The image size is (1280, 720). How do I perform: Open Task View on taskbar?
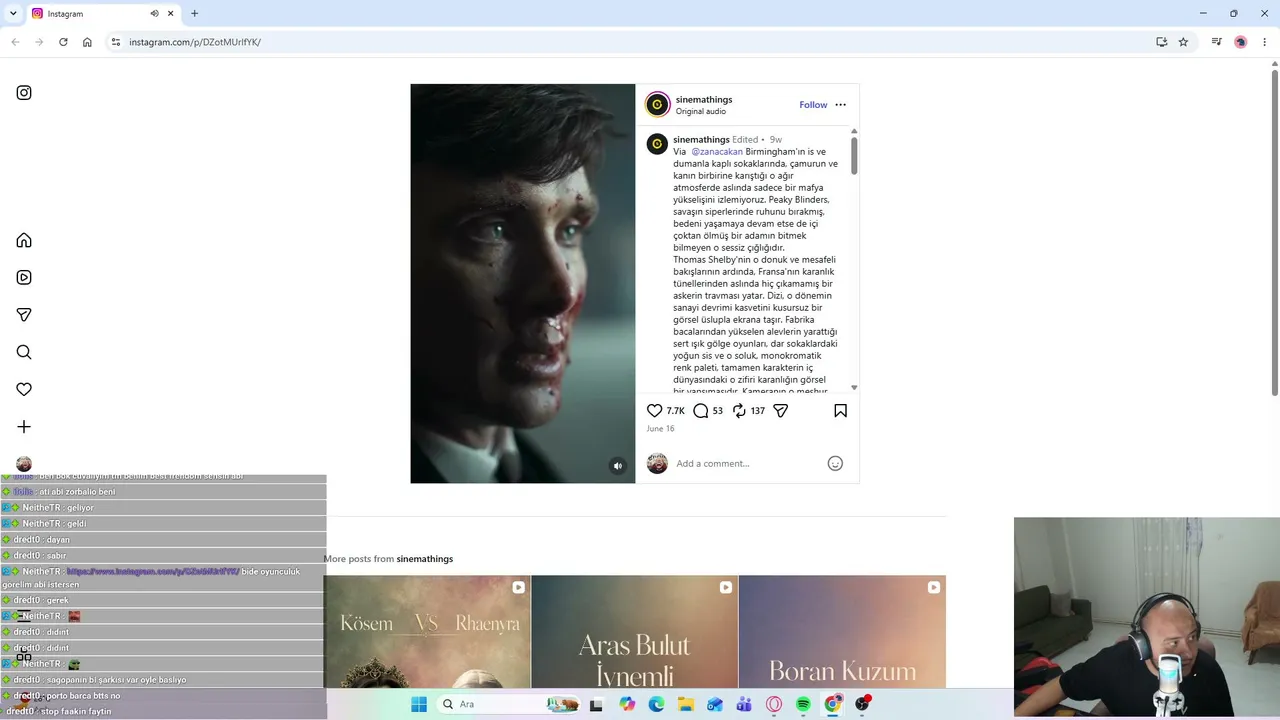596,704
